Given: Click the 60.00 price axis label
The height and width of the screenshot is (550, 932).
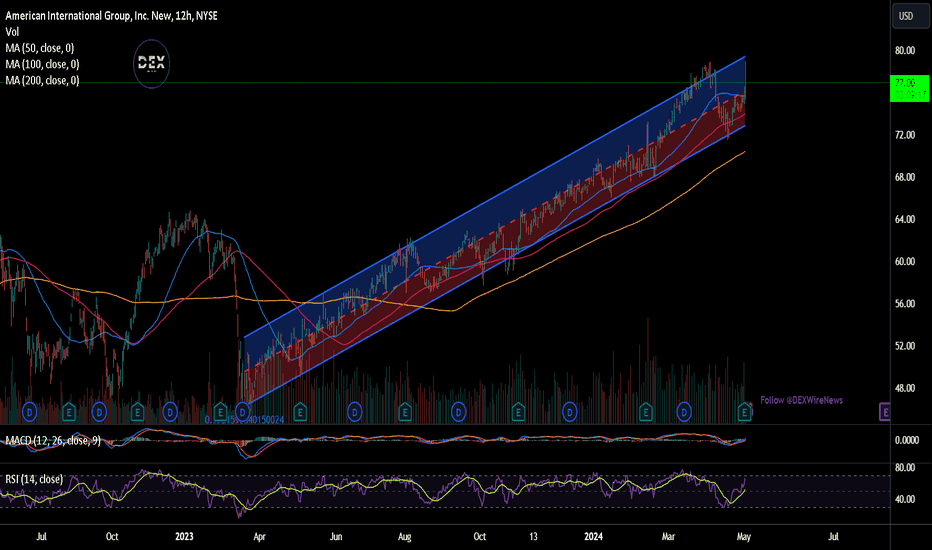Looking at the screenshot, I should tap(905, 262).
